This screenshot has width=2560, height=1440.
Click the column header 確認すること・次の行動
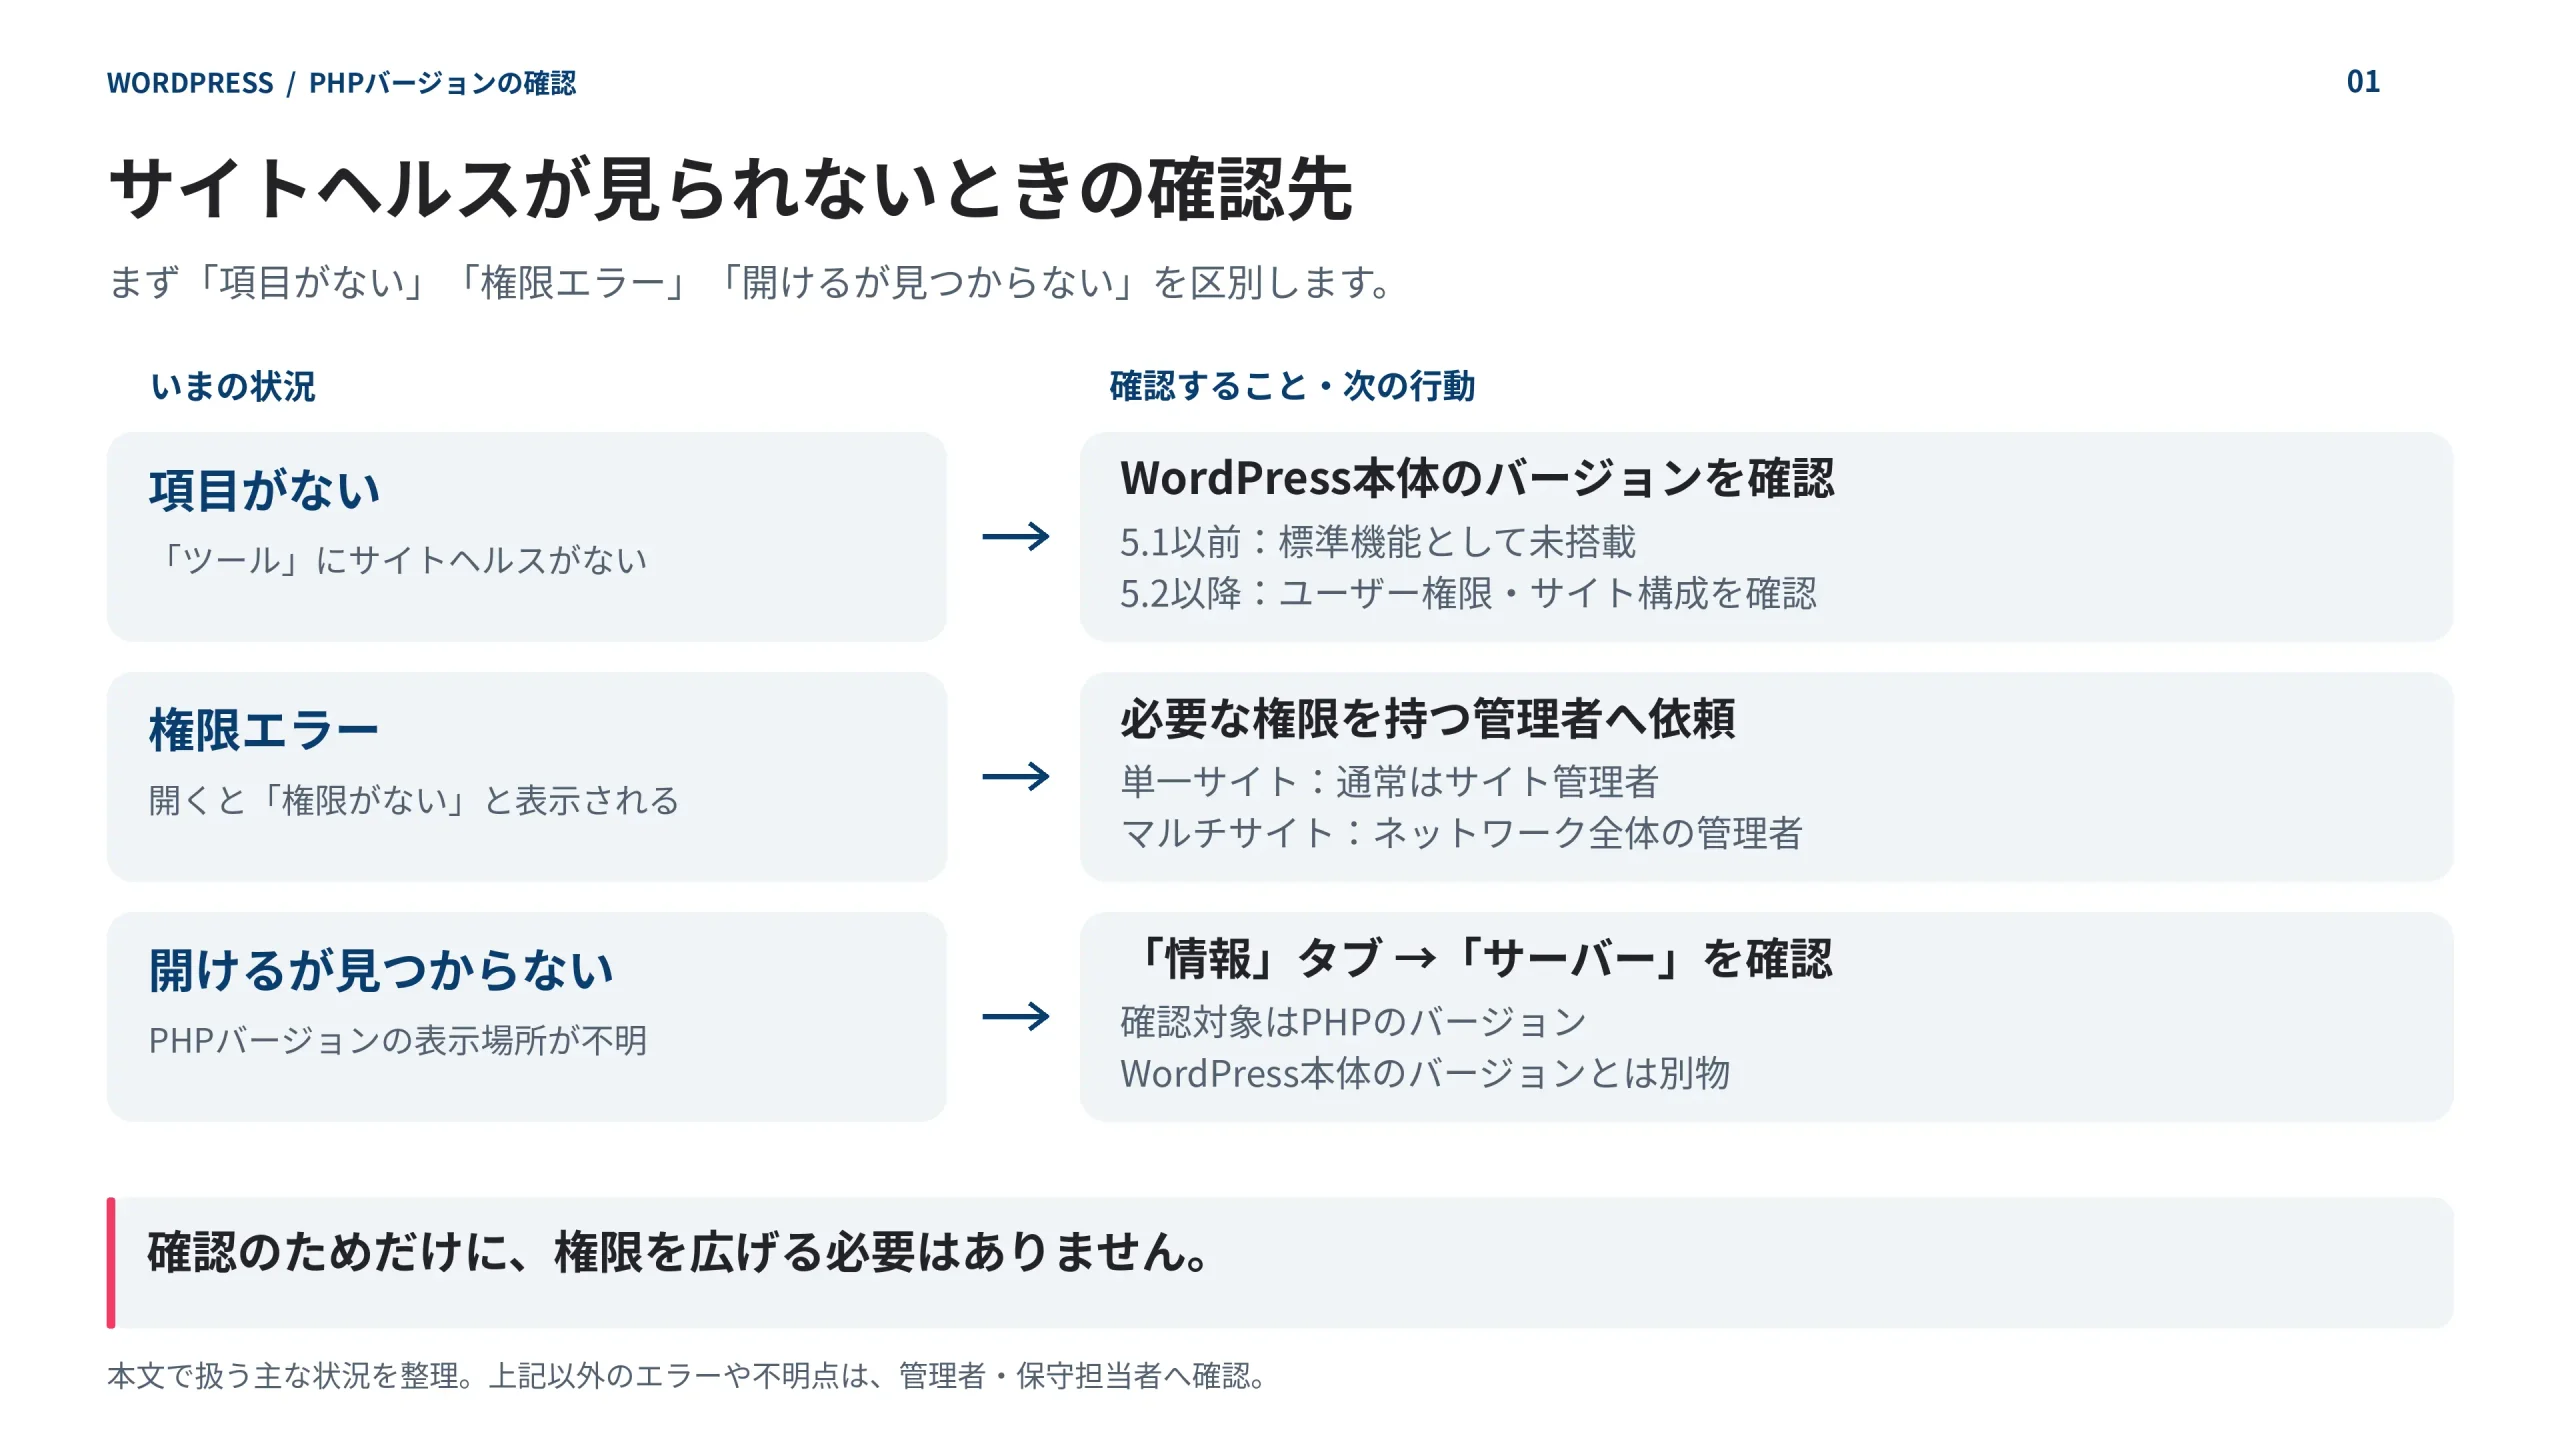pyautogui.click(x=1292, y=386)
